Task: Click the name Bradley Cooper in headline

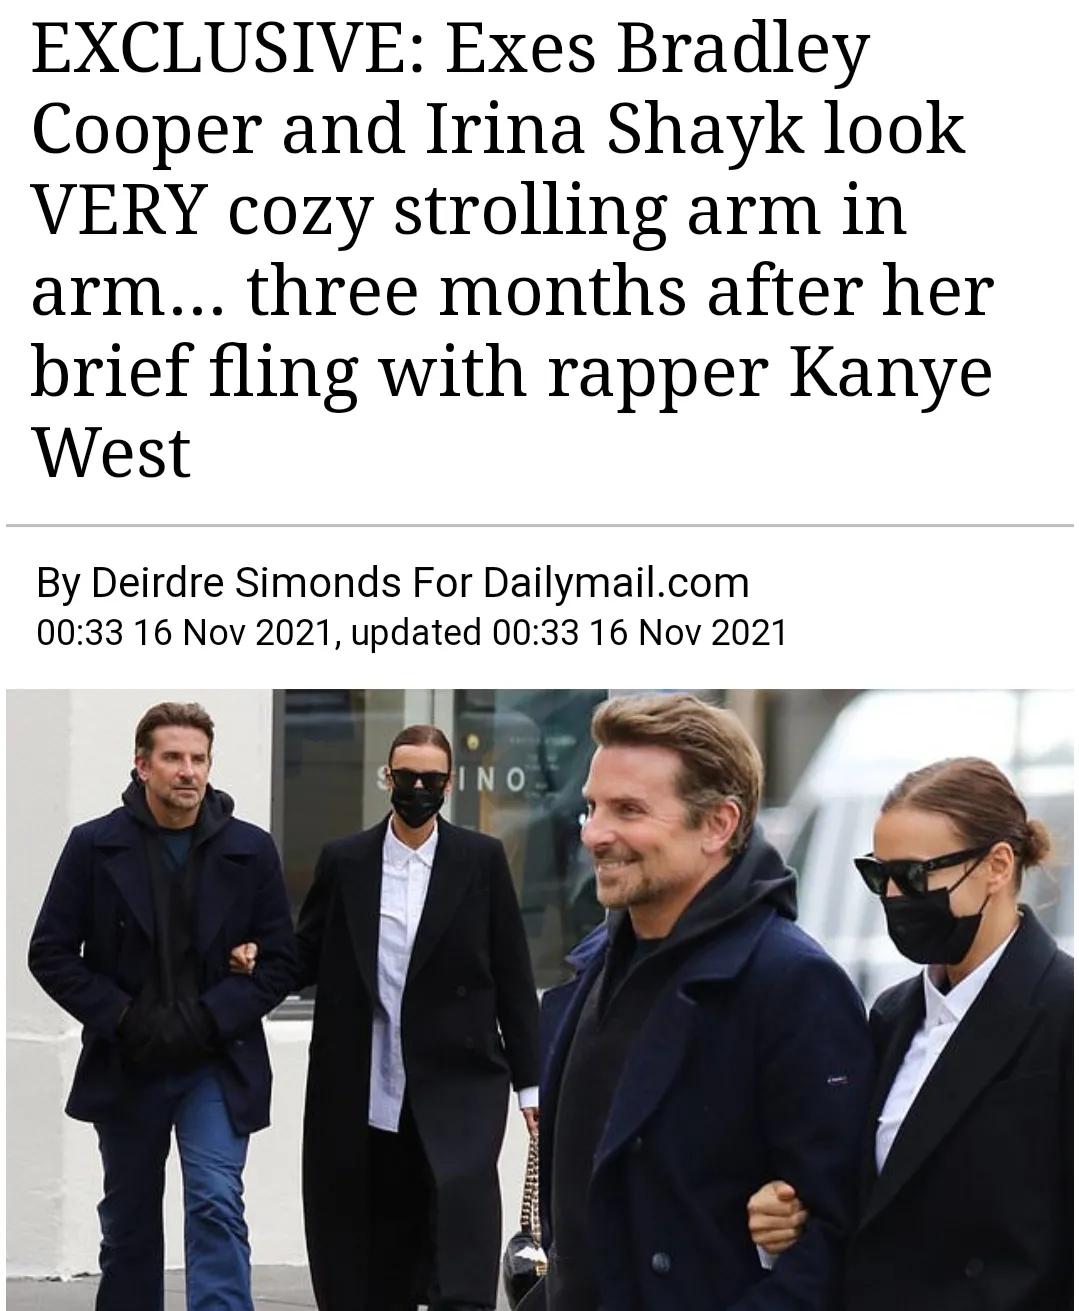Action: click(x=450, y=89)
